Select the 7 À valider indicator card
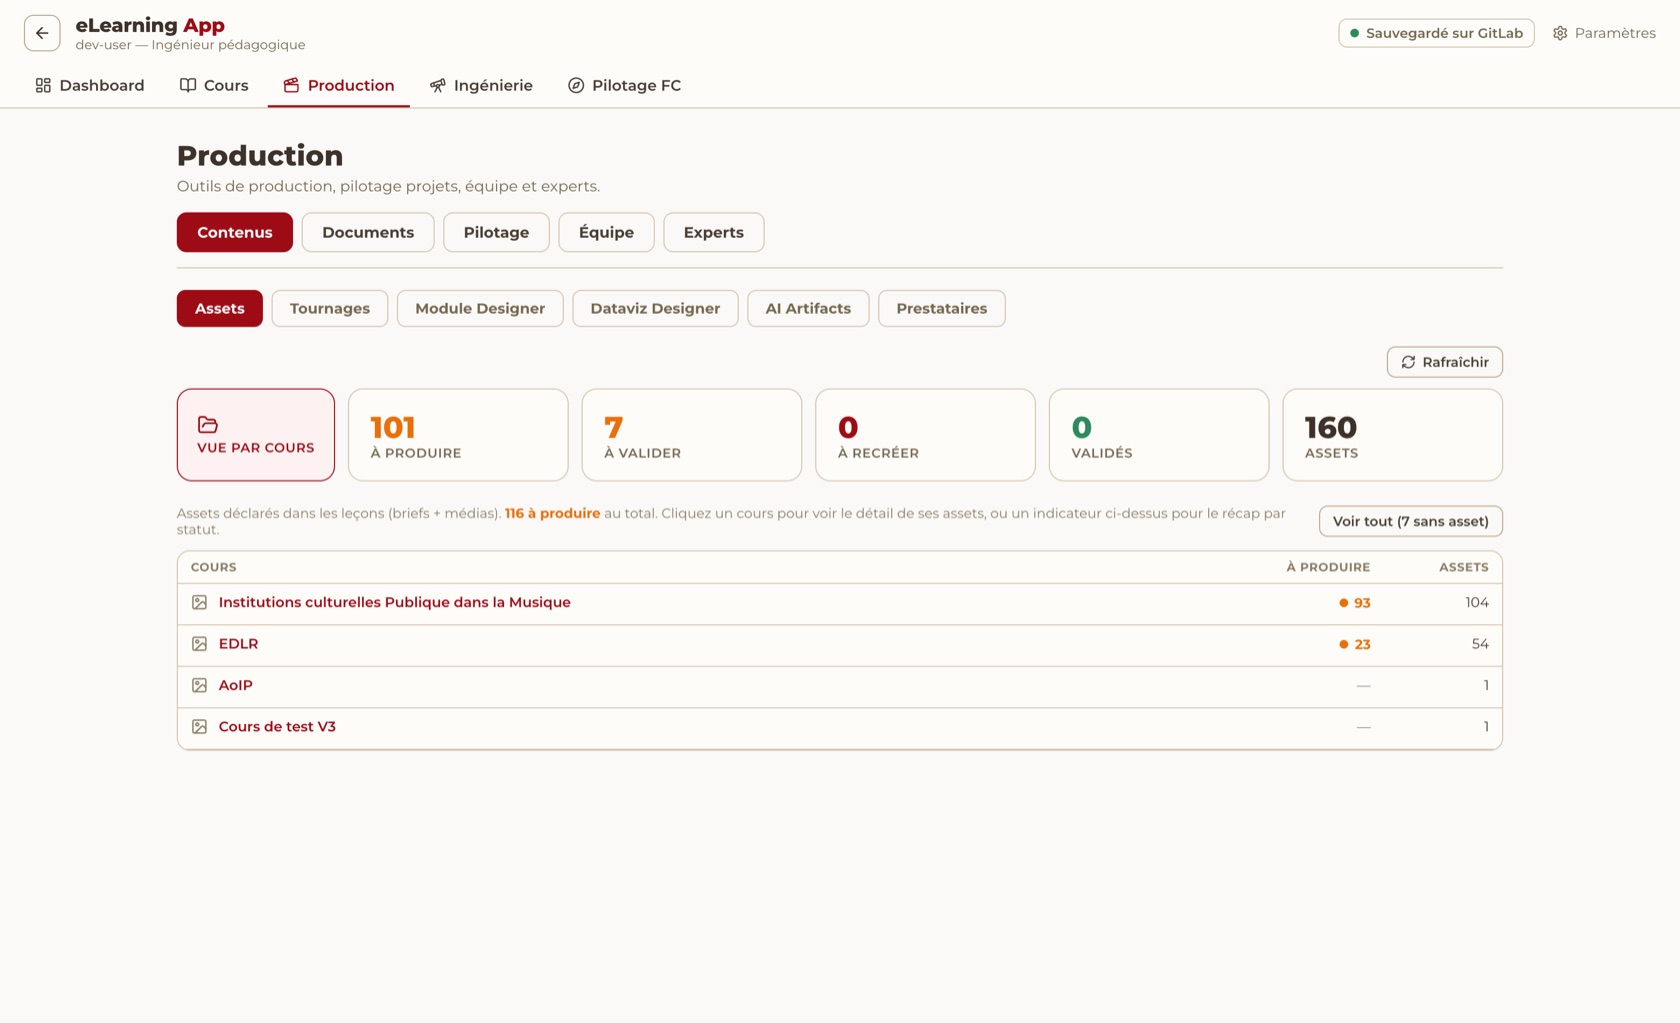This screenshot has width=1680, height=1023. [x=692, y=435]
